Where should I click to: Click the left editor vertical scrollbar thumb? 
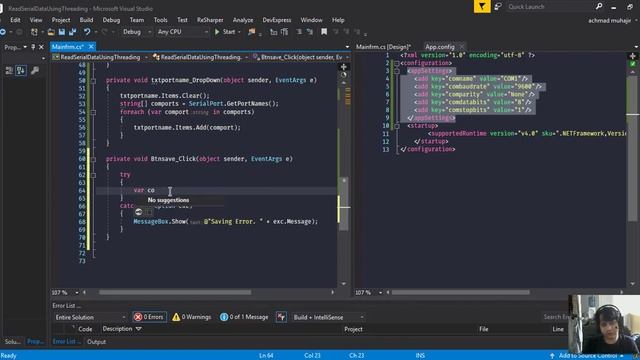[344, 204]
